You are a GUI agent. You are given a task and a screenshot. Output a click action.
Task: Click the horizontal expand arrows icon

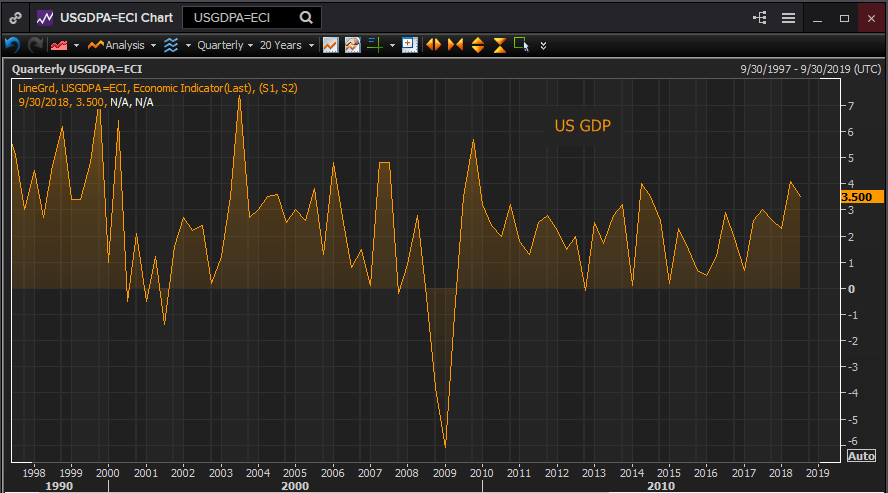(x=434, y=45)
